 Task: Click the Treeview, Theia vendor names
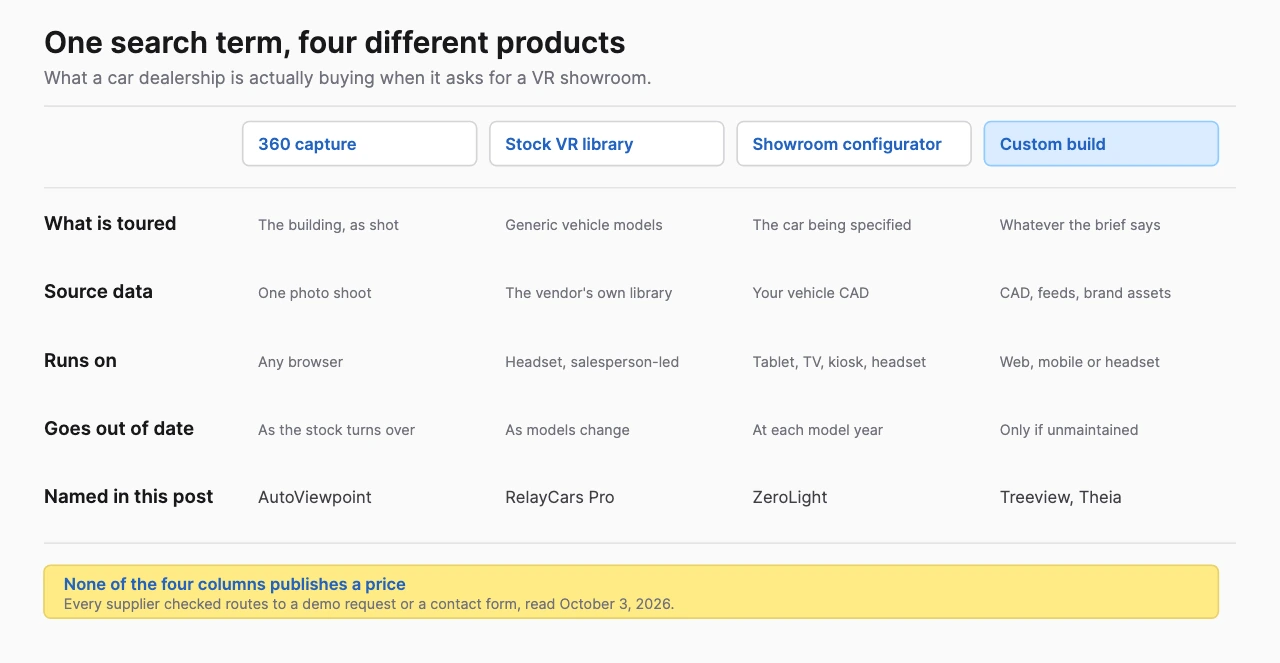(1061, 497)
